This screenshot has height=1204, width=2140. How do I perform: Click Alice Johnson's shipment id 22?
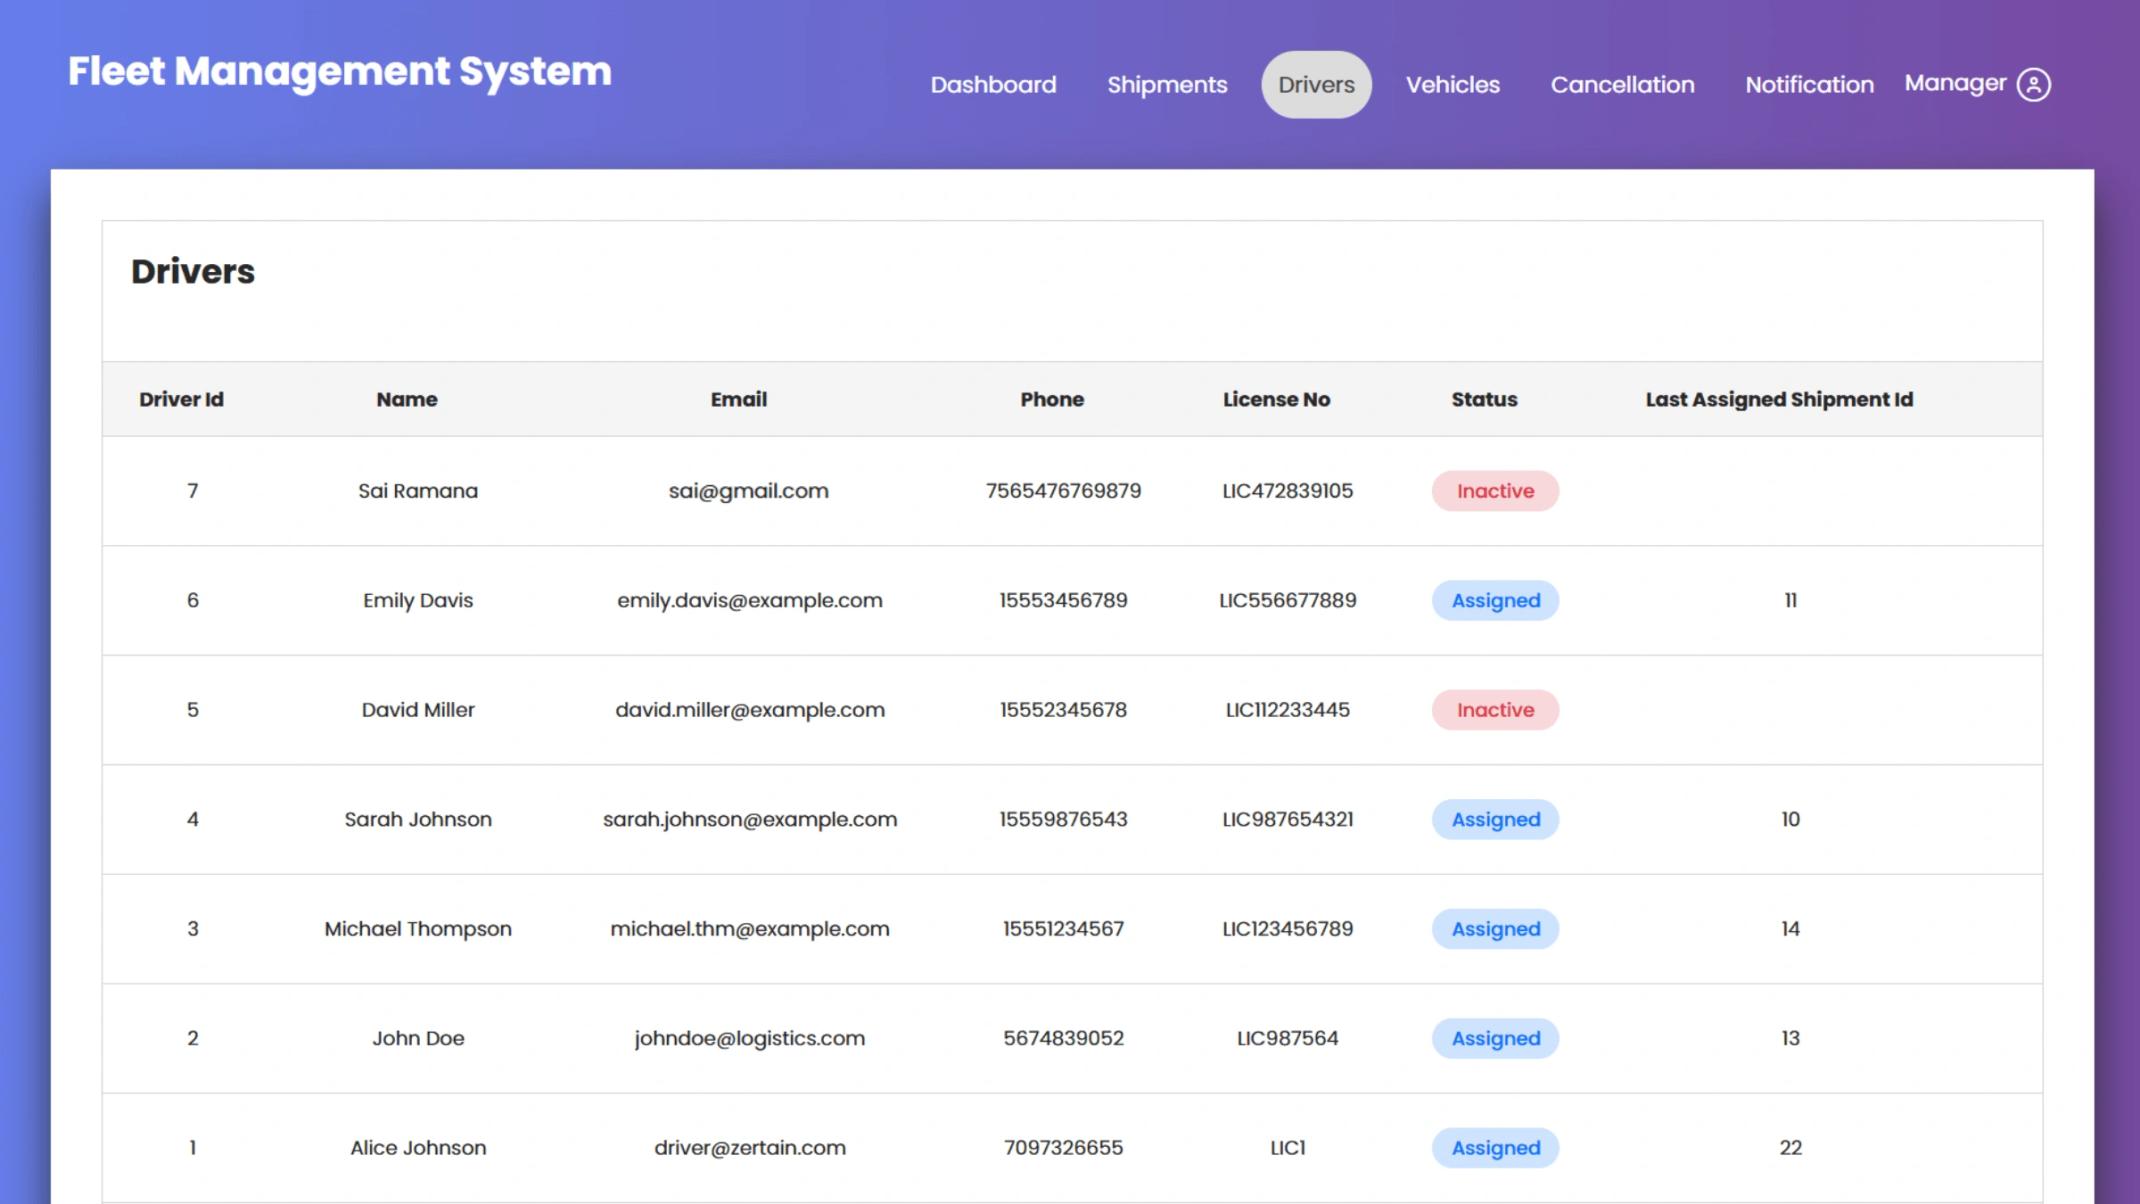coord(1790,1148)
